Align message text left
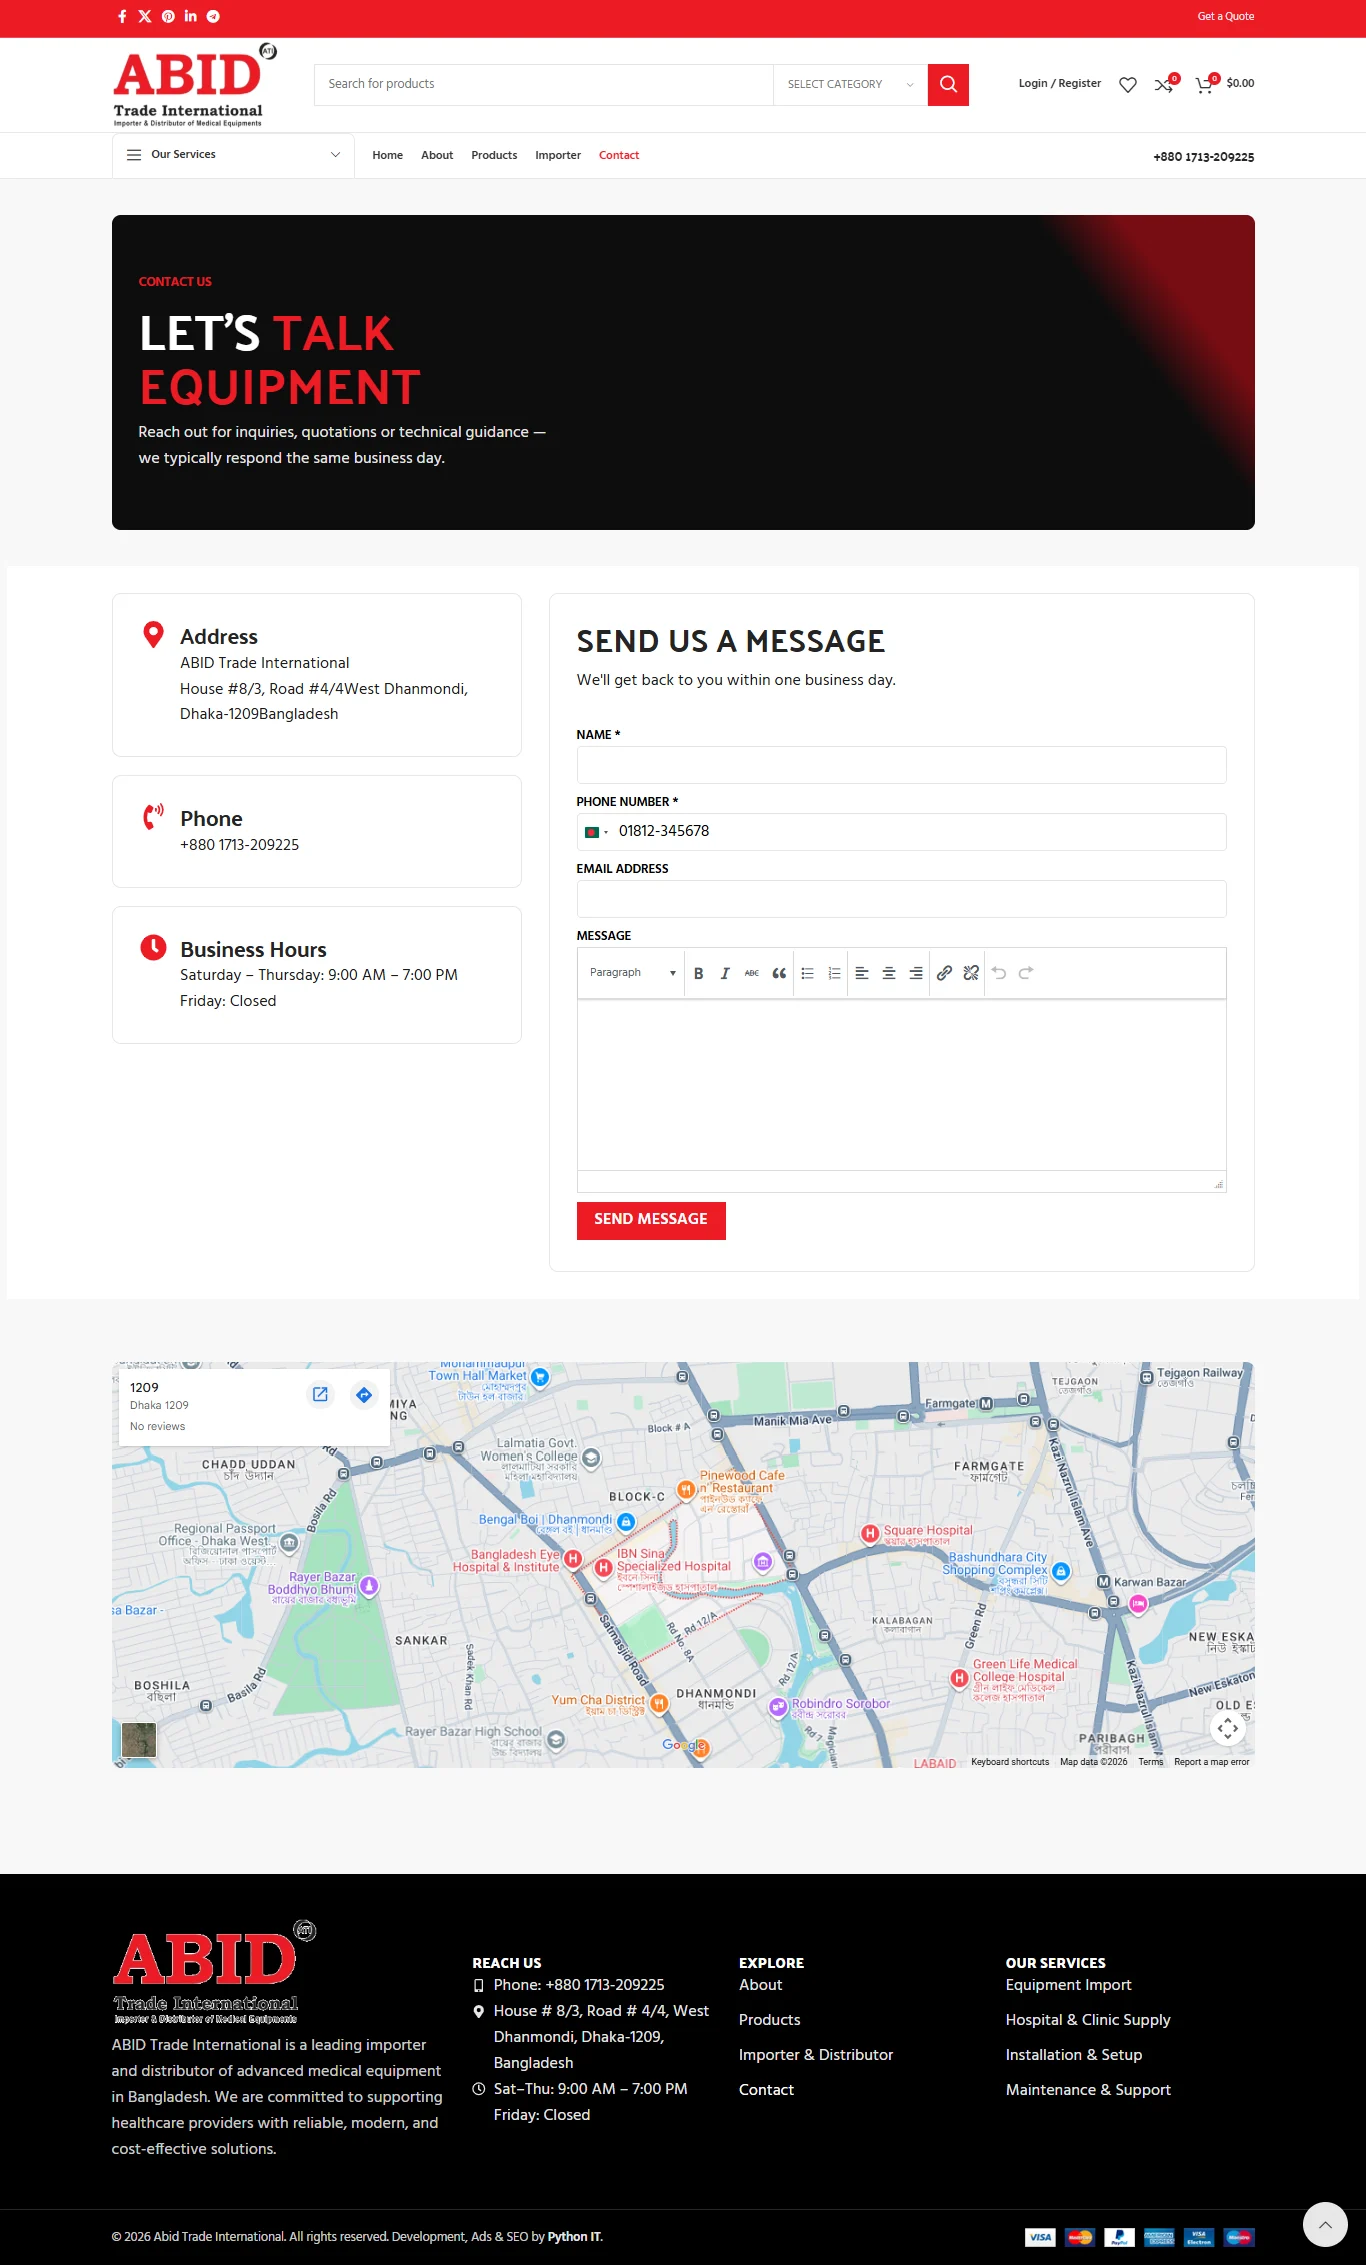Image resolution: width=1366 pixels, height=2265 pixels. [862, 973]
